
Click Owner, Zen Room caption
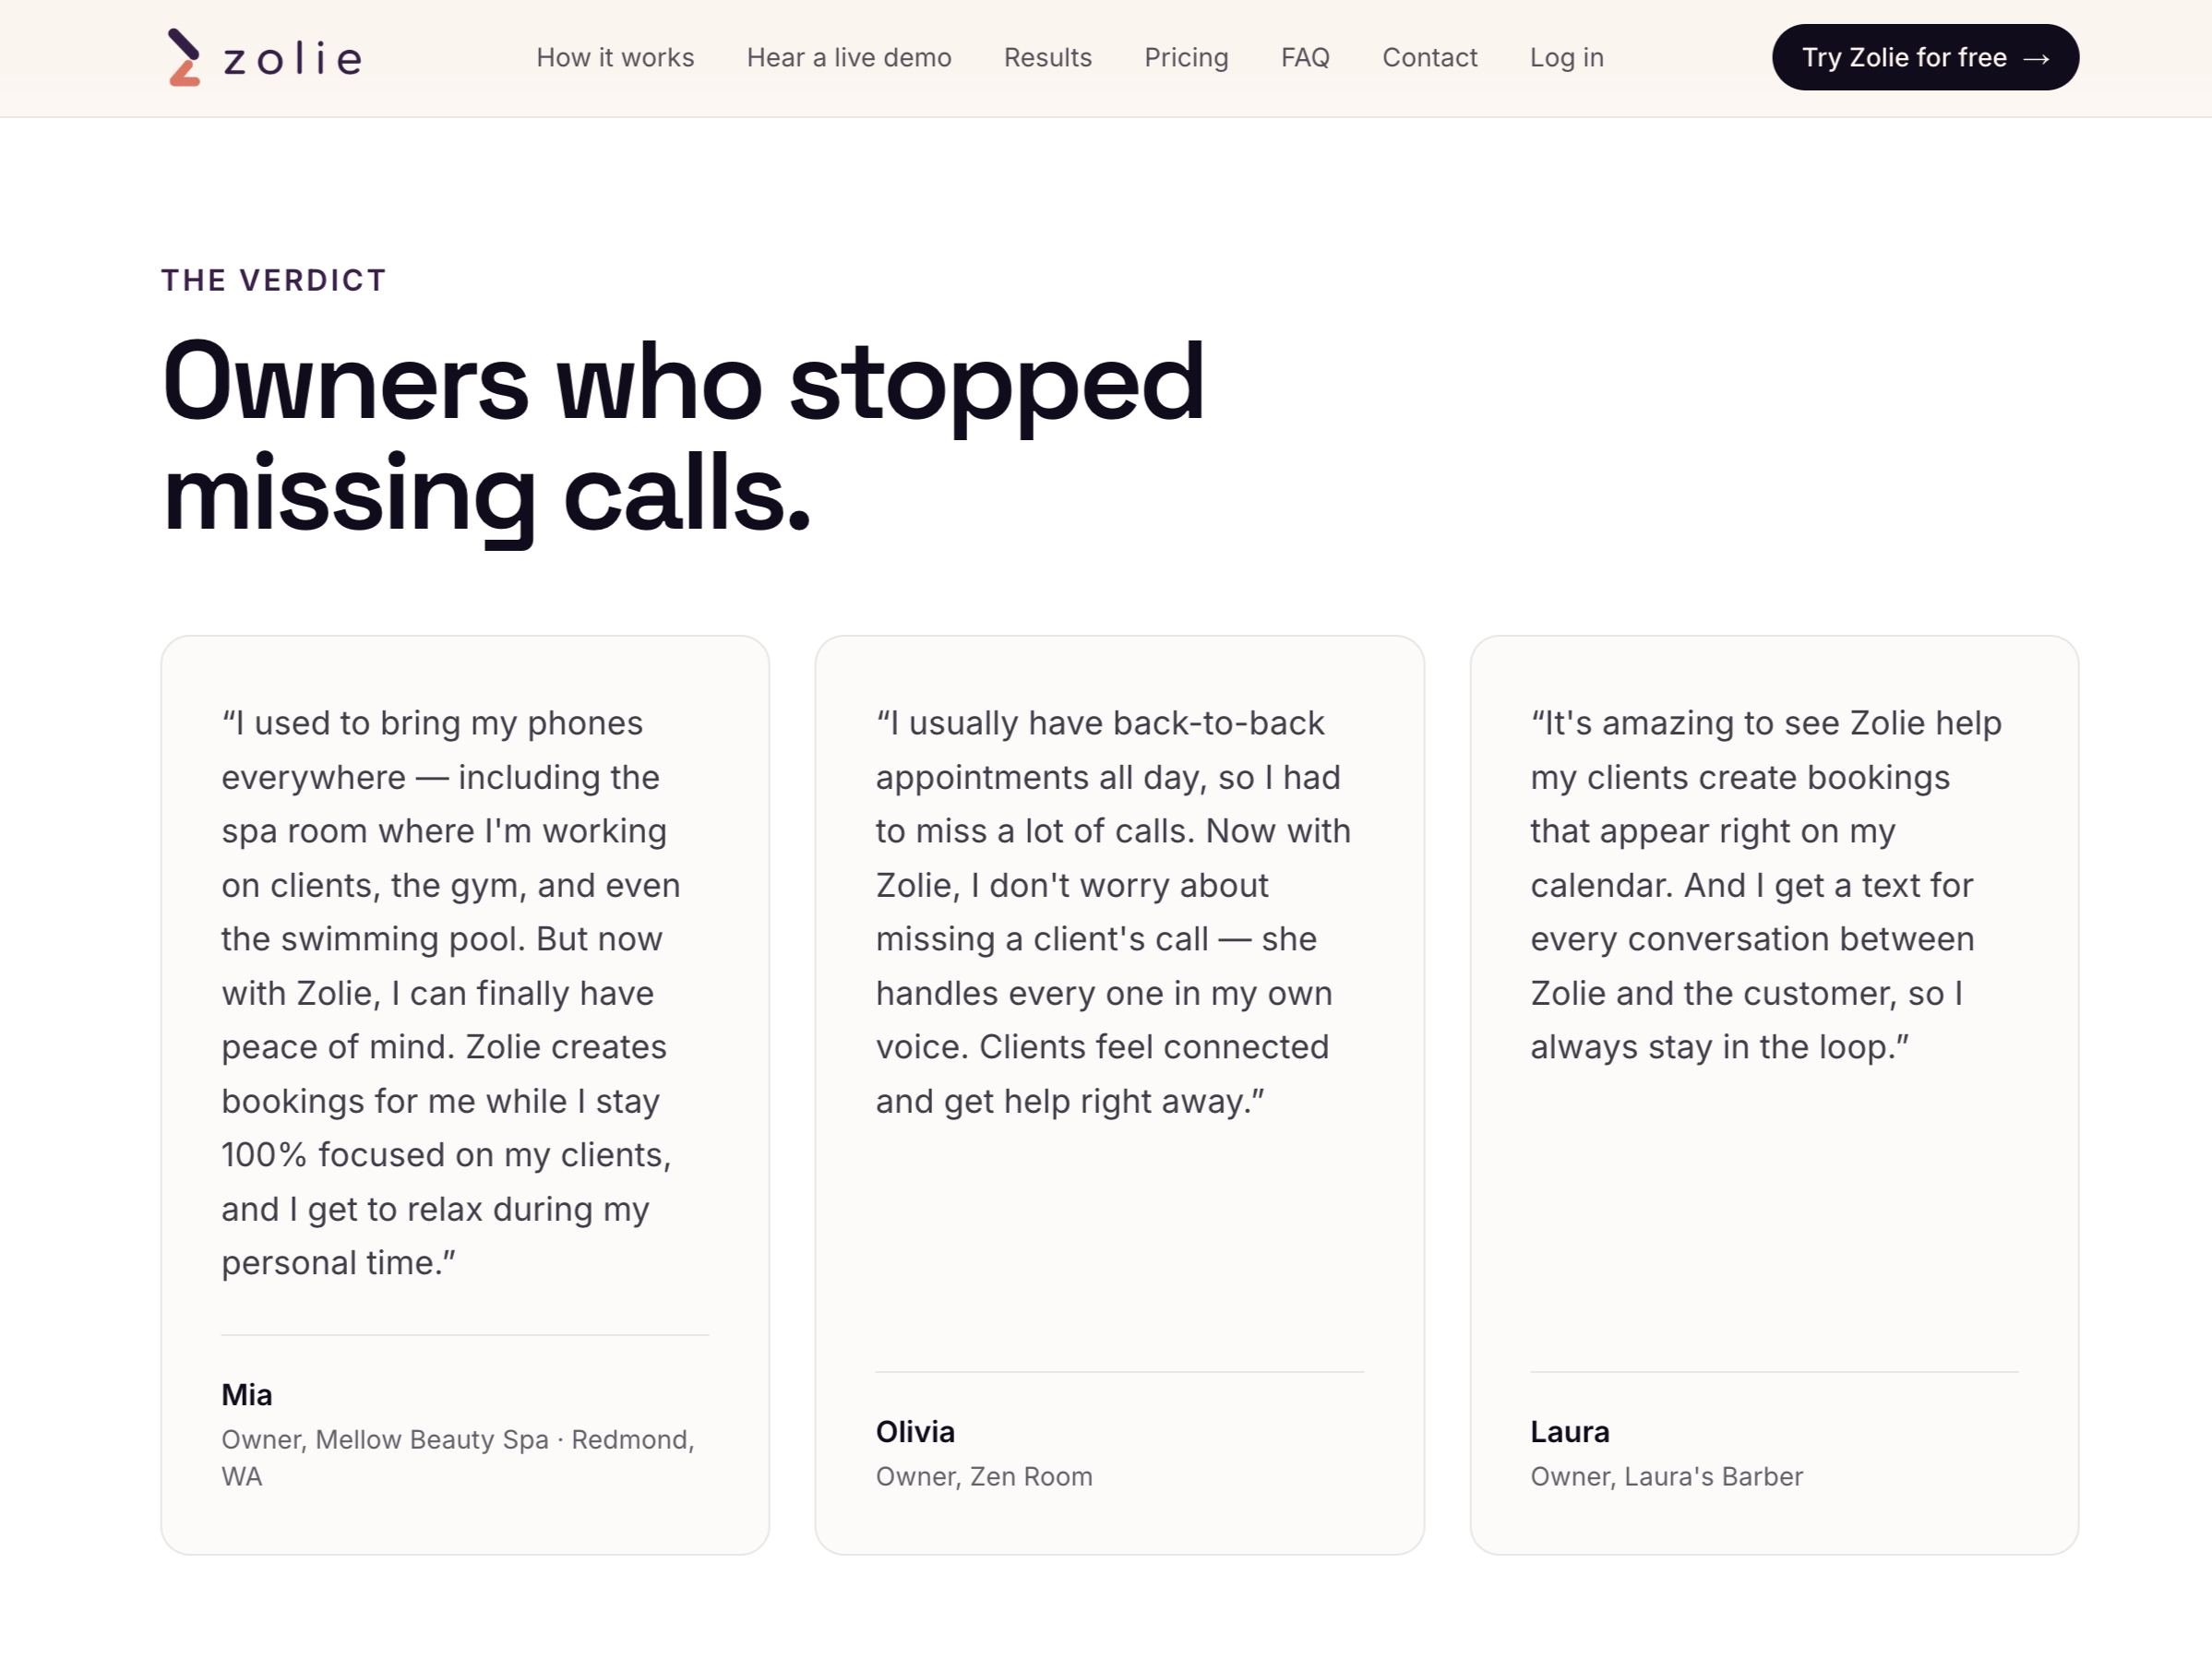coord(984,1476)
